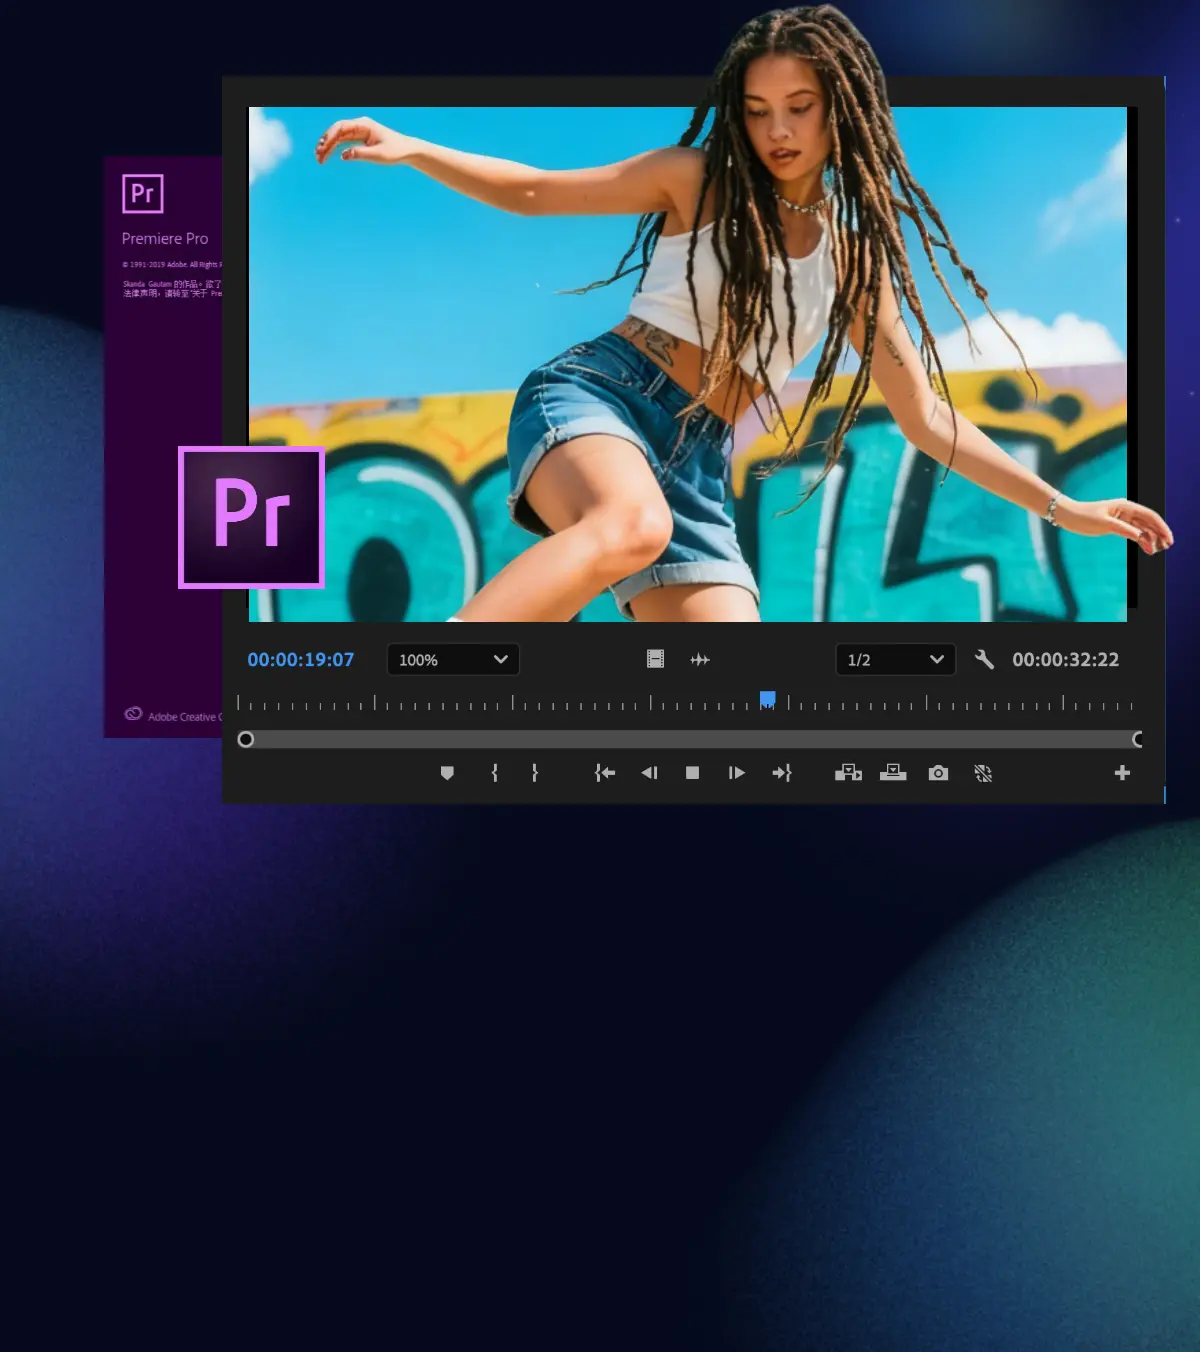
Task: Open the 100% zoom level dropdown
Action: pyautogui.click(x=452, y=659)
